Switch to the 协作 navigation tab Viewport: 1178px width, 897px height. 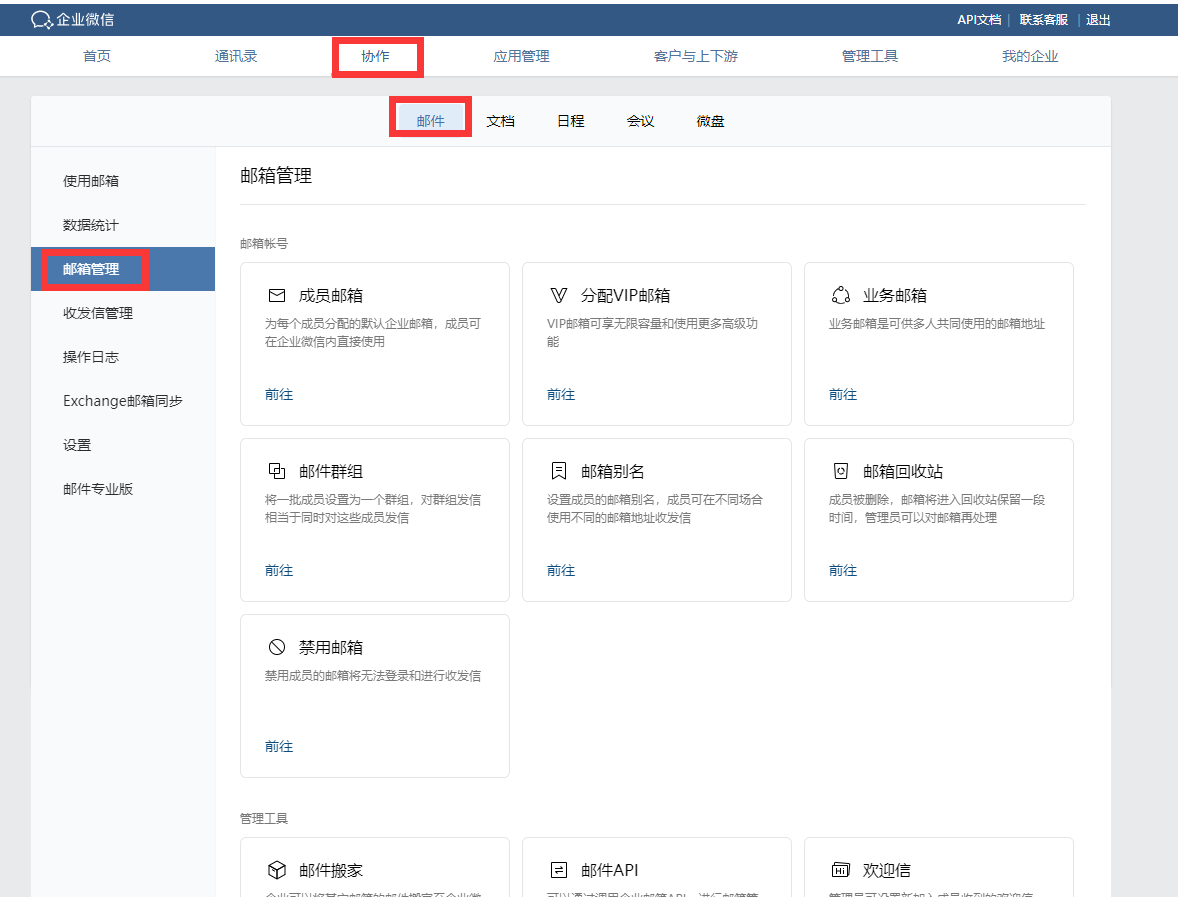pos(376,56)
